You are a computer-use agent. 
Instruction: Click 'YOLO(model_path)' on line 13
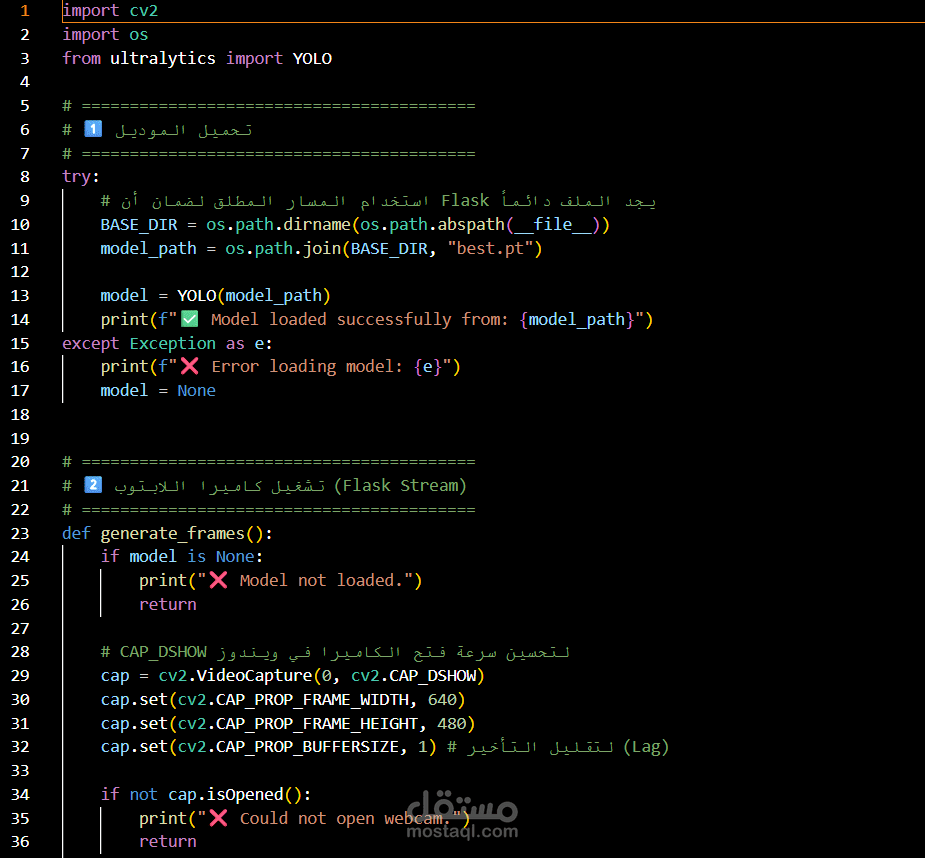point(254,296)
